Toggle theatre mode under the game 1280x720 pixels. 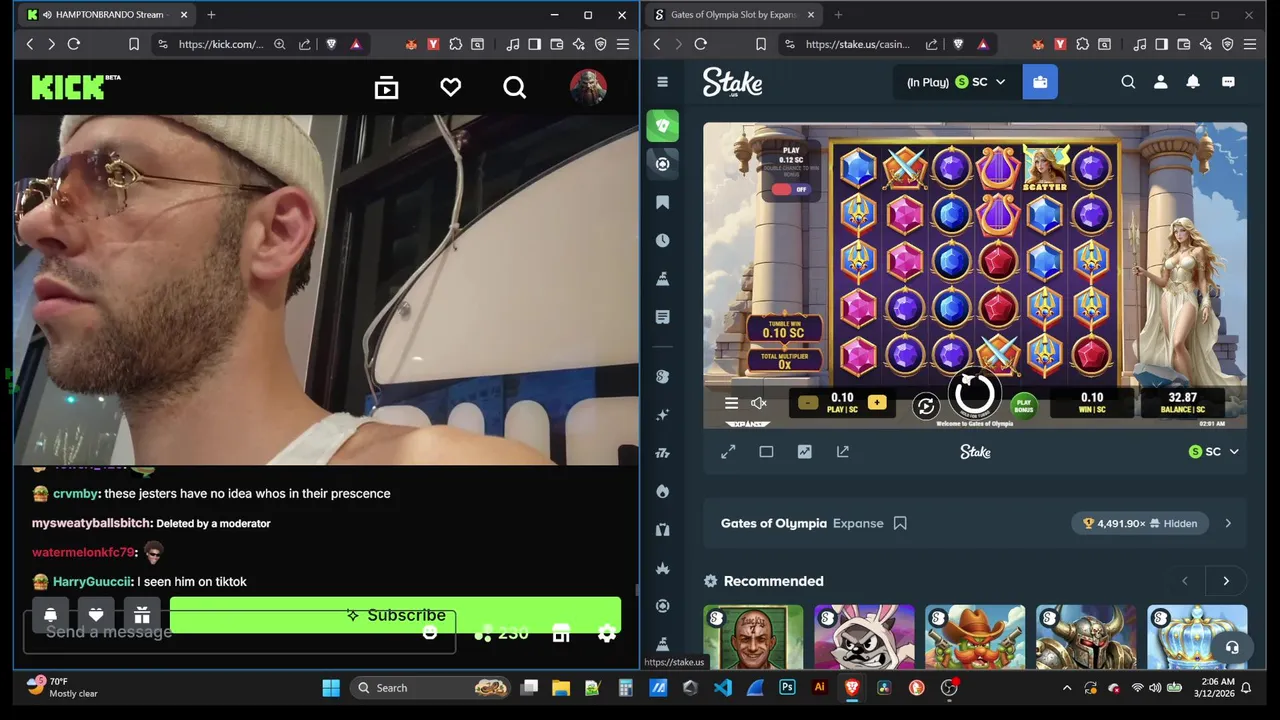tap(766, 452)
